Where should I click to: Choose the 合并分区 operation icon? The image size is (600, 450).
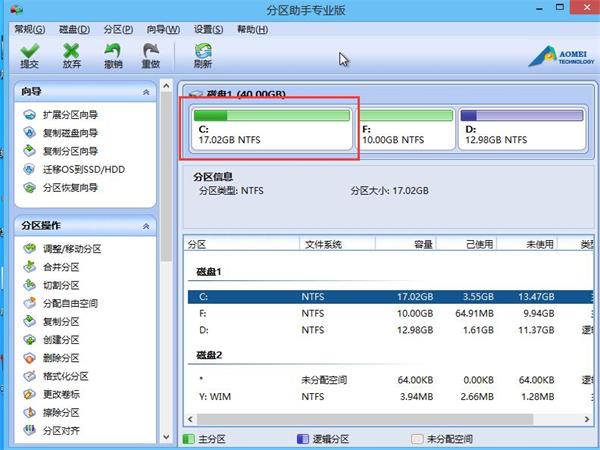point(29,267)
